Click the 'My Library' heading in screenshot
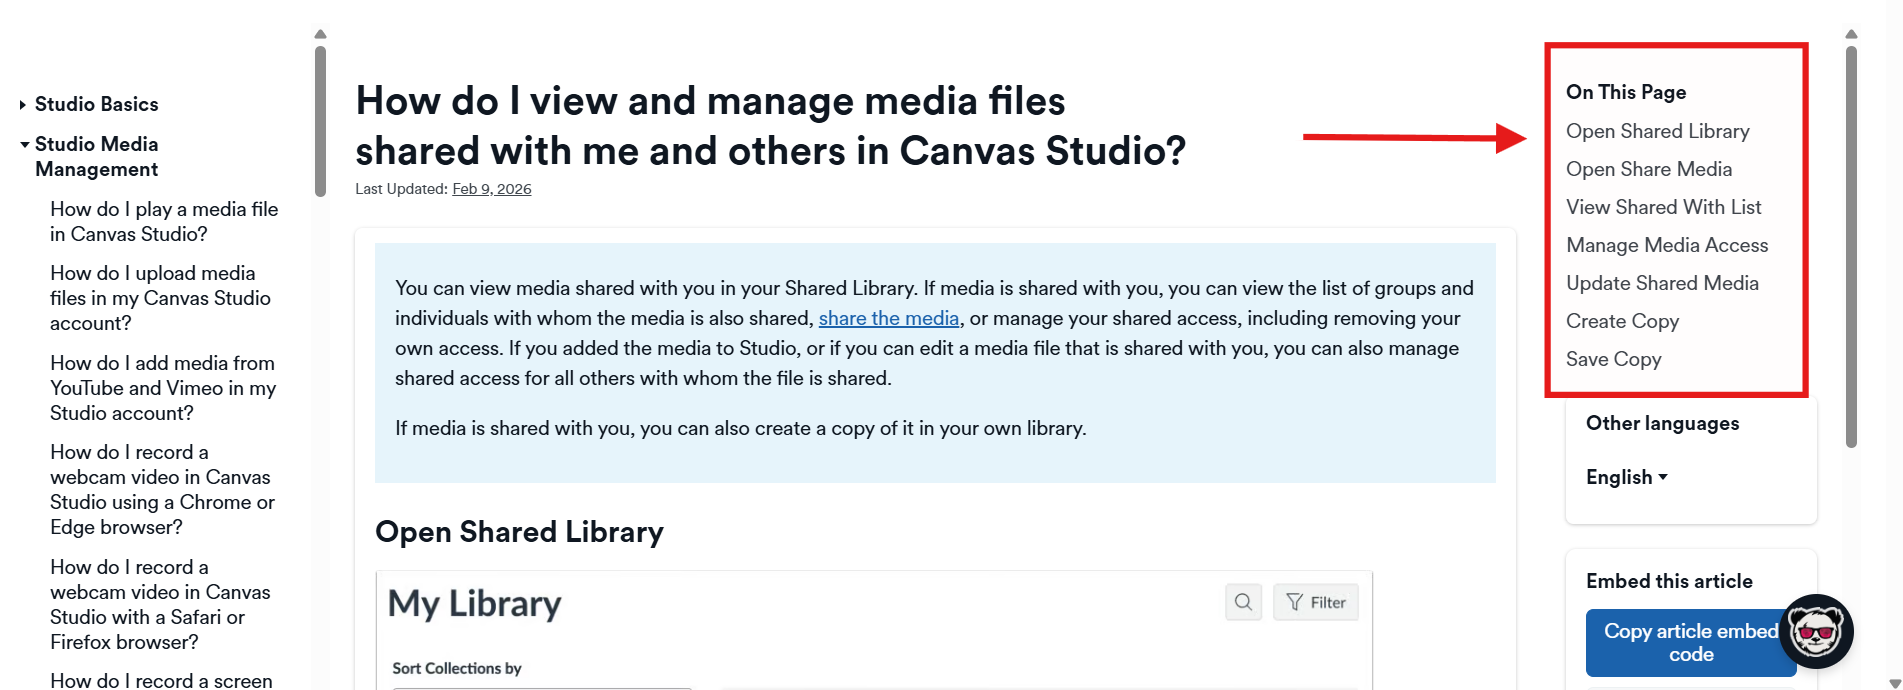 (x=474, y=604)
